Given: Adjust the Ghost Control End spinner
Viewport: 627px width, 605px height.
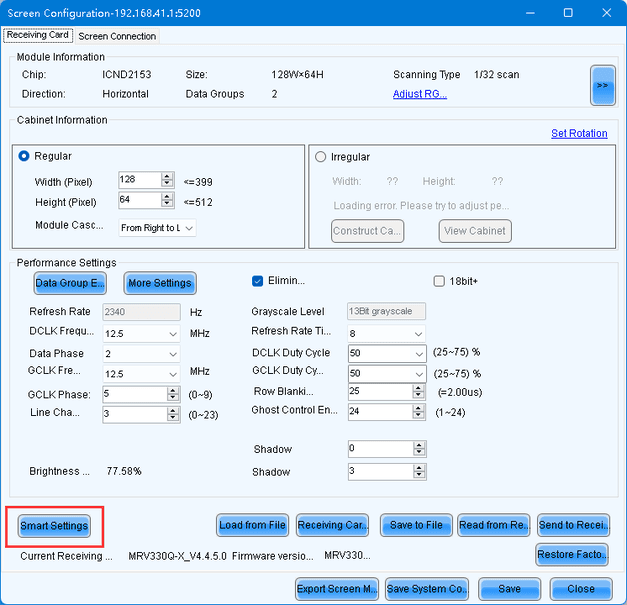Looking at the screenshot, I should click(418, 411).
